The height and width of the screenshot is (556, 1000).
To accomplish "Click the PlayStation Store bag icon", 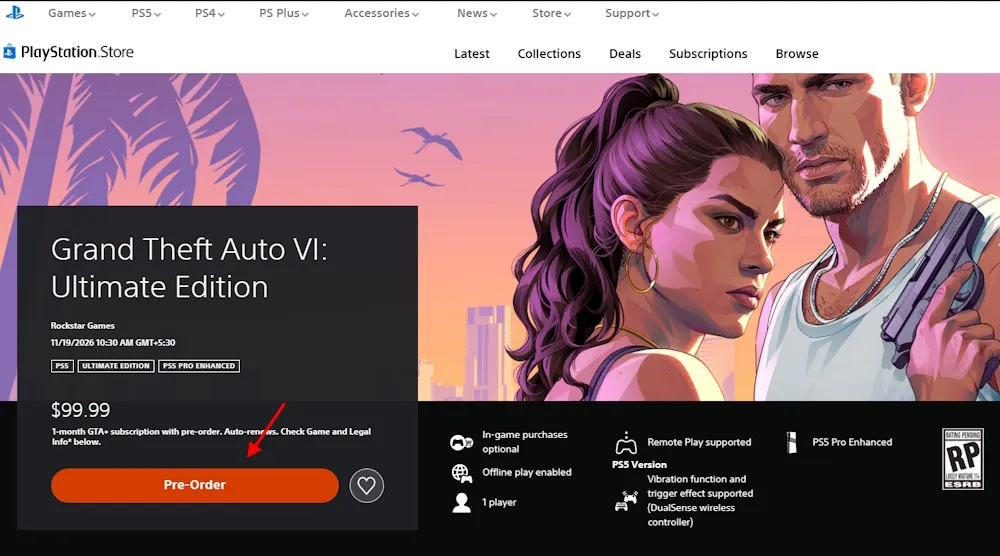I will click(x=9, y=52).
